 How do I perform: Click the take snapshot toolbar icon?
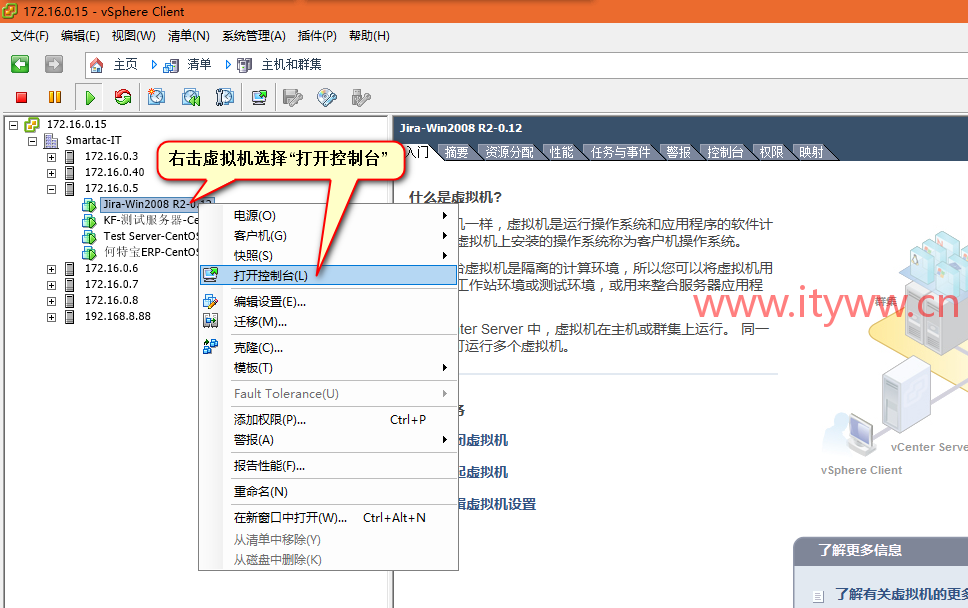point(157,97)
